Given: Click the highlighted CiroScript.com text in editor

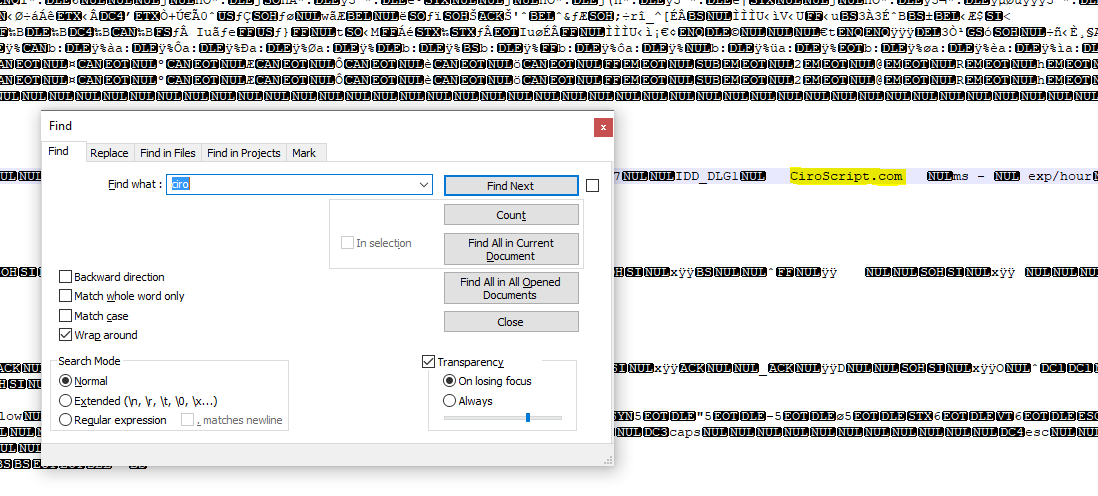Looking at the screenshot, I should [x=846, y=176].
